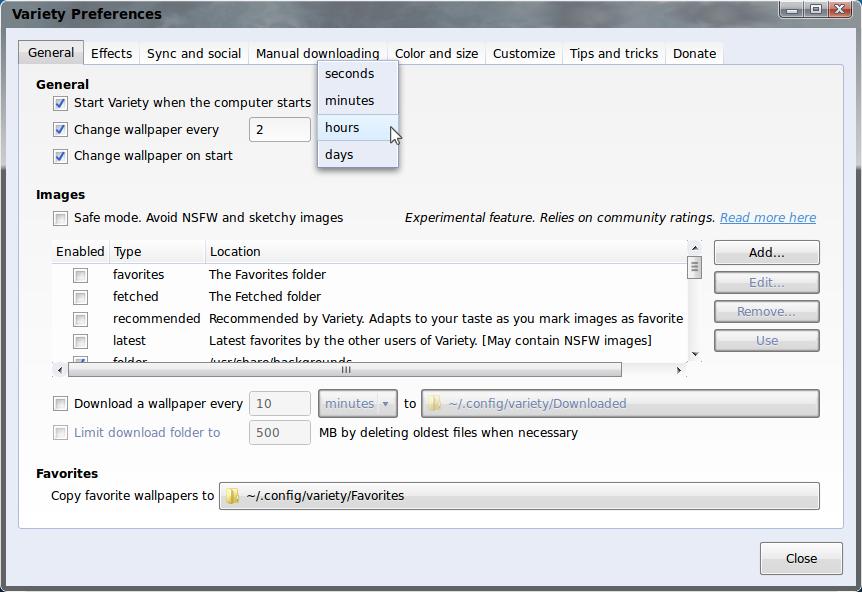Click the horizontal scrollbar left arrow
This screenshot has height=592, width=862.
coord(60,370)
